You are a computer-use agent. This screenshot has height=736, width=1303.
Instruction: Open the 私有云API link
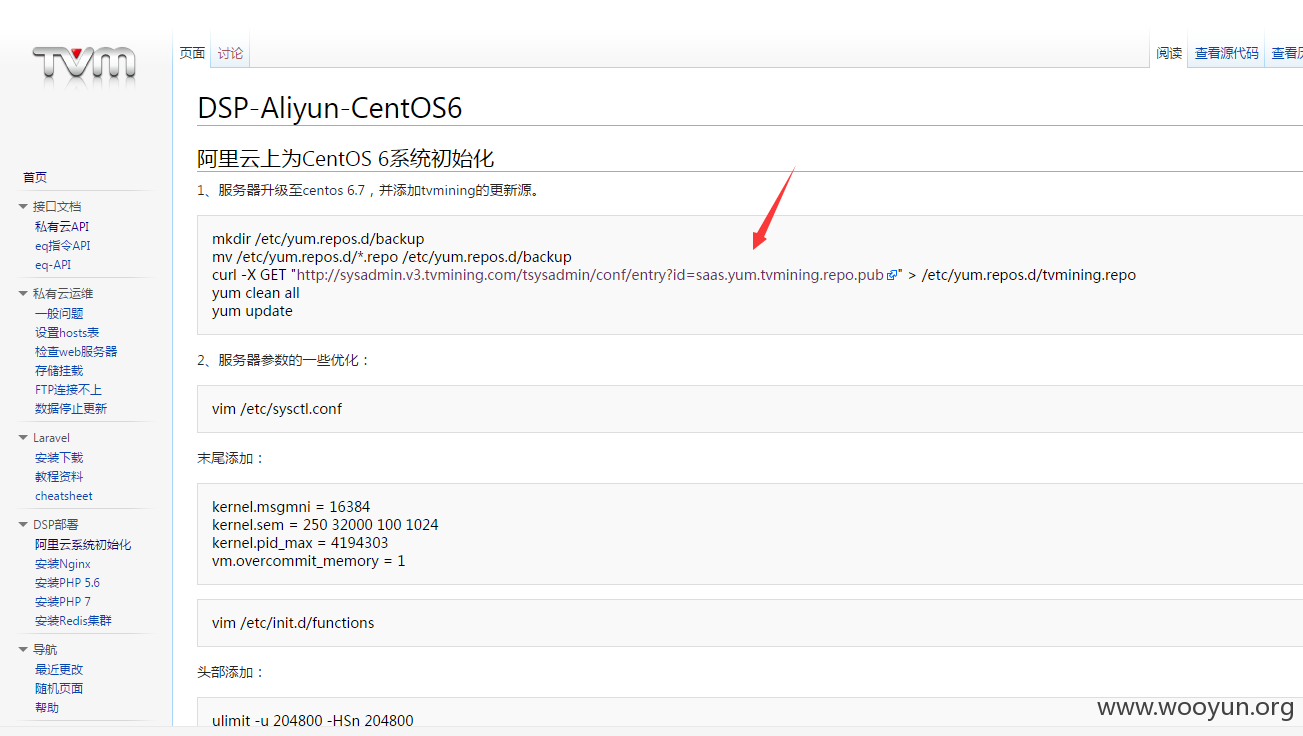point(62,227)
